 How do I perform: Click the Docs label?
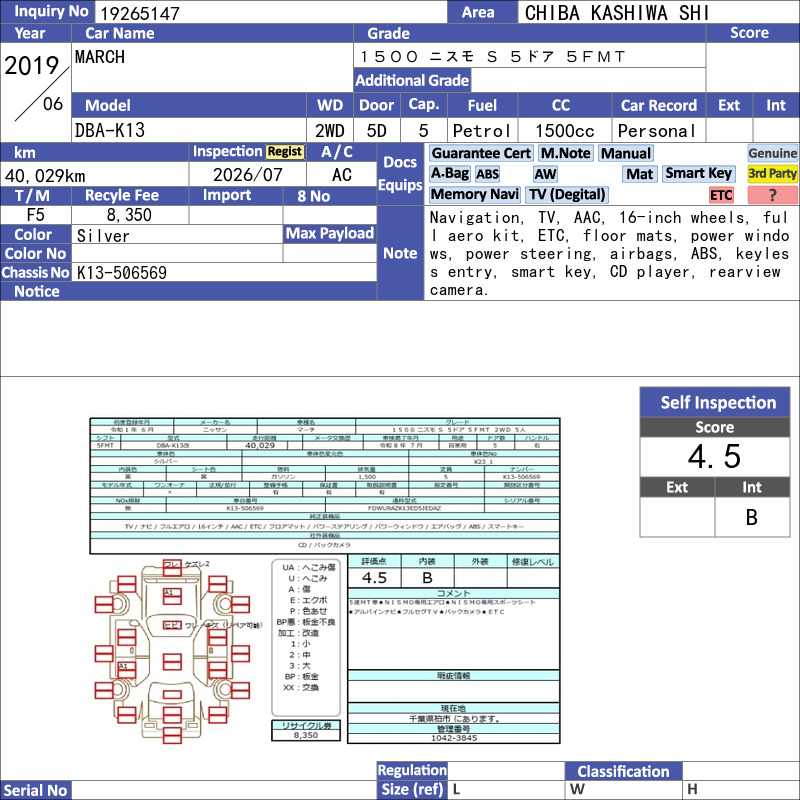coord(400,162)
